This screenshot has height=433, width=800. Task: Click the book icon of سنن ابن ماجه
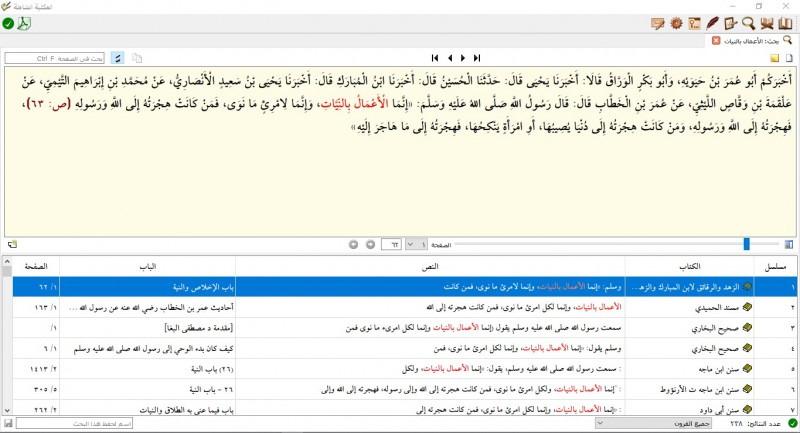tap(747, 369)
